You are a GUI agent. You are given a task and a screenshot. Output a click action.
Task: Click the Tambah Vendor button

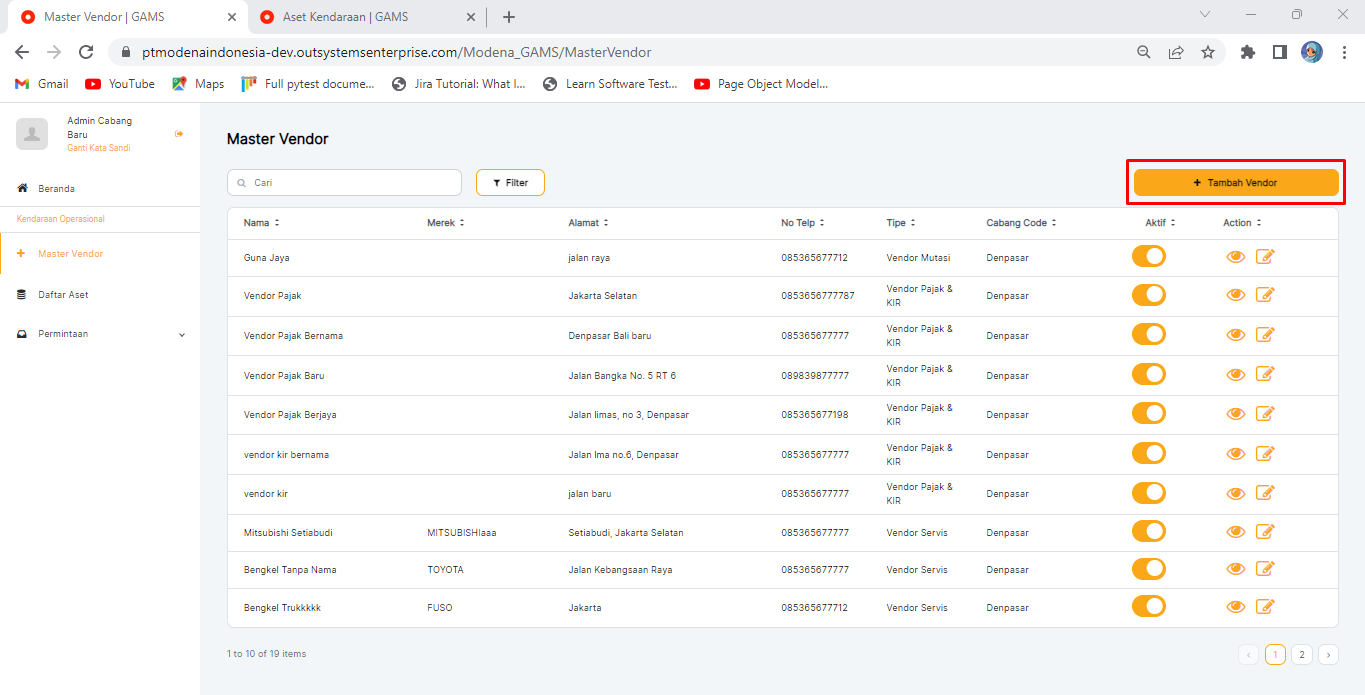[1235, 183]
